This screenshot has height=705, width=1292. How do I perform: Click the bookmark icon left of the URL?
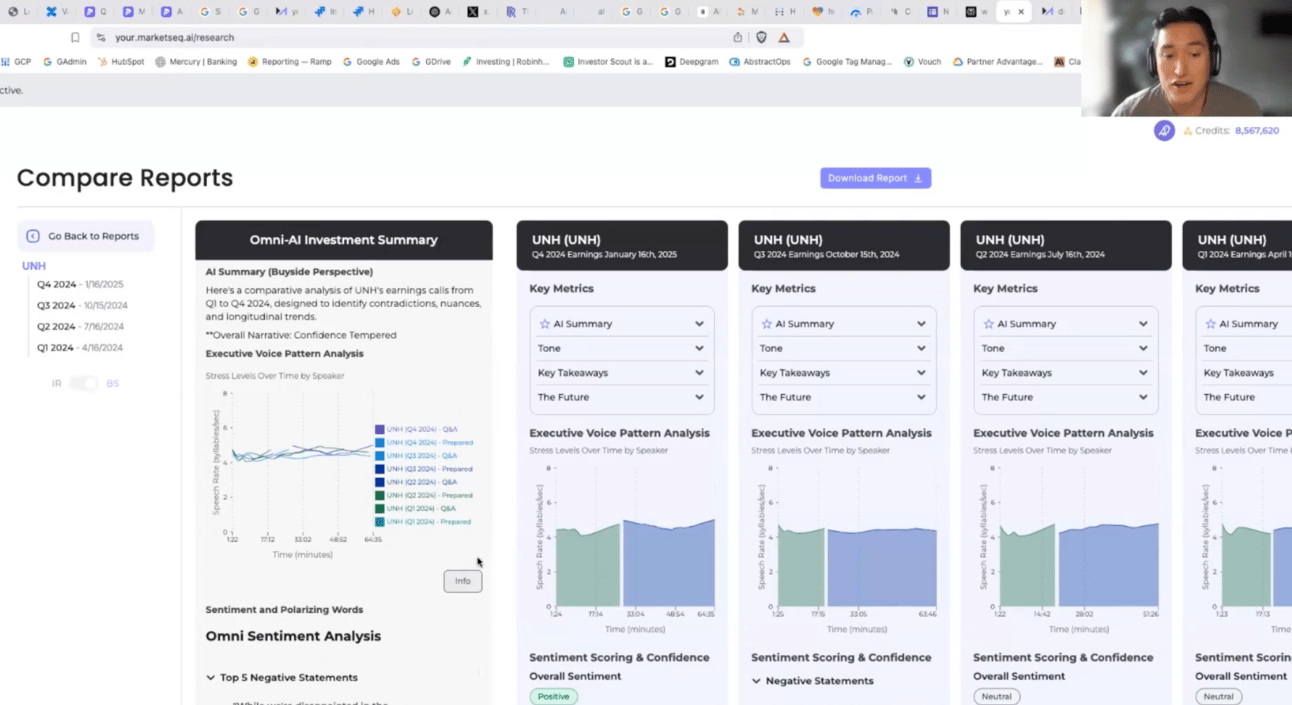click(75, 37)
